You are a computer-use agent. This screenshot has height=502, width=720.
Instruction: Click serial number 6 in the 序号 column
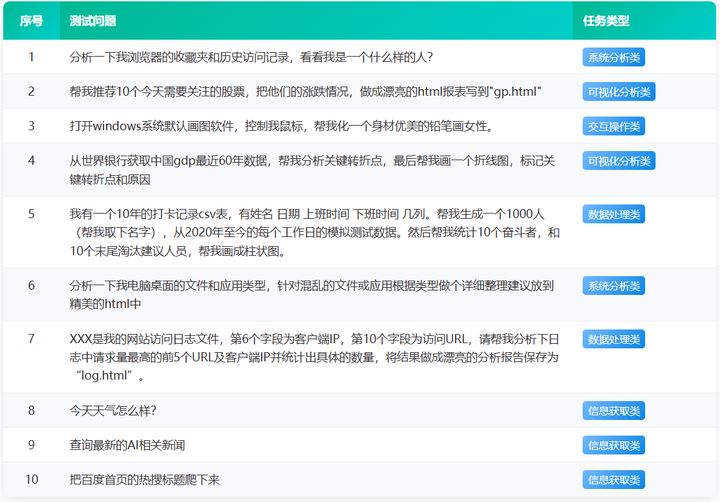tap(31, 285)
